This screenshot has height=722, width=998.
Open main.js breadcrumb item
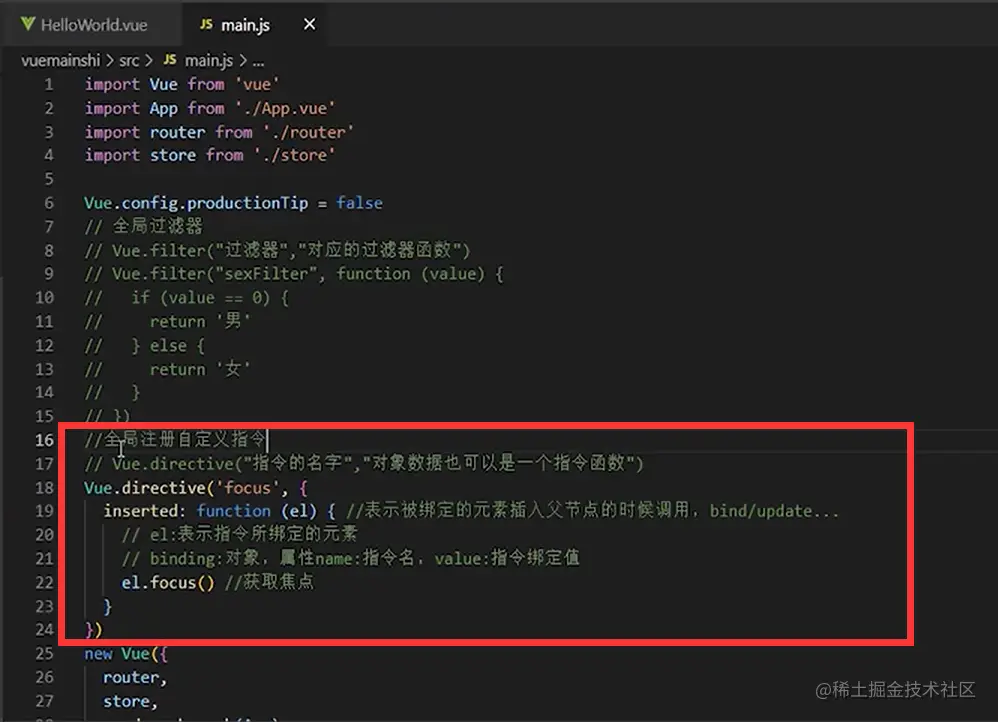click(x=209, y=60)
